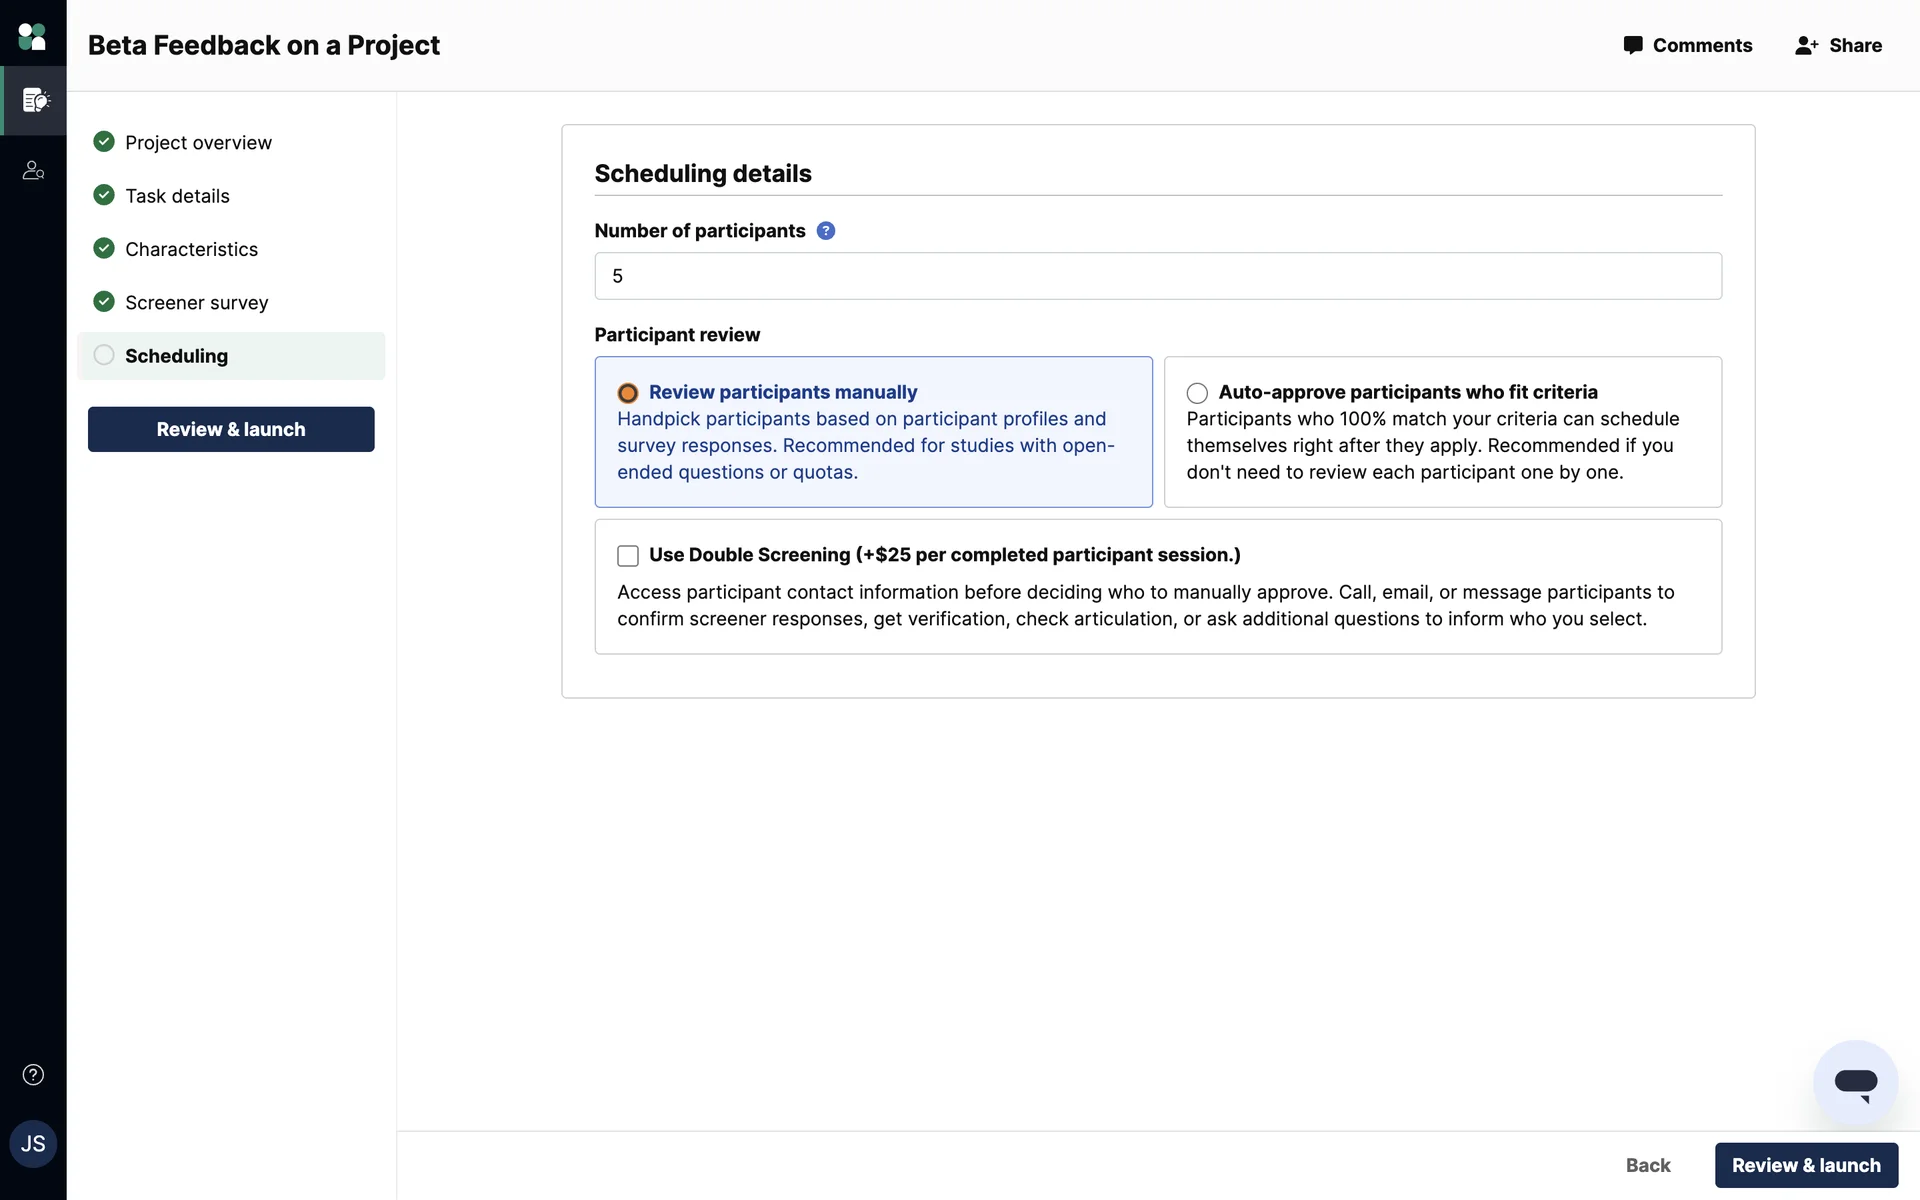Viewport: 1920px width, 1200px height.
Task: Click the Share add-person icon
Action: [x=1806, y=45]
